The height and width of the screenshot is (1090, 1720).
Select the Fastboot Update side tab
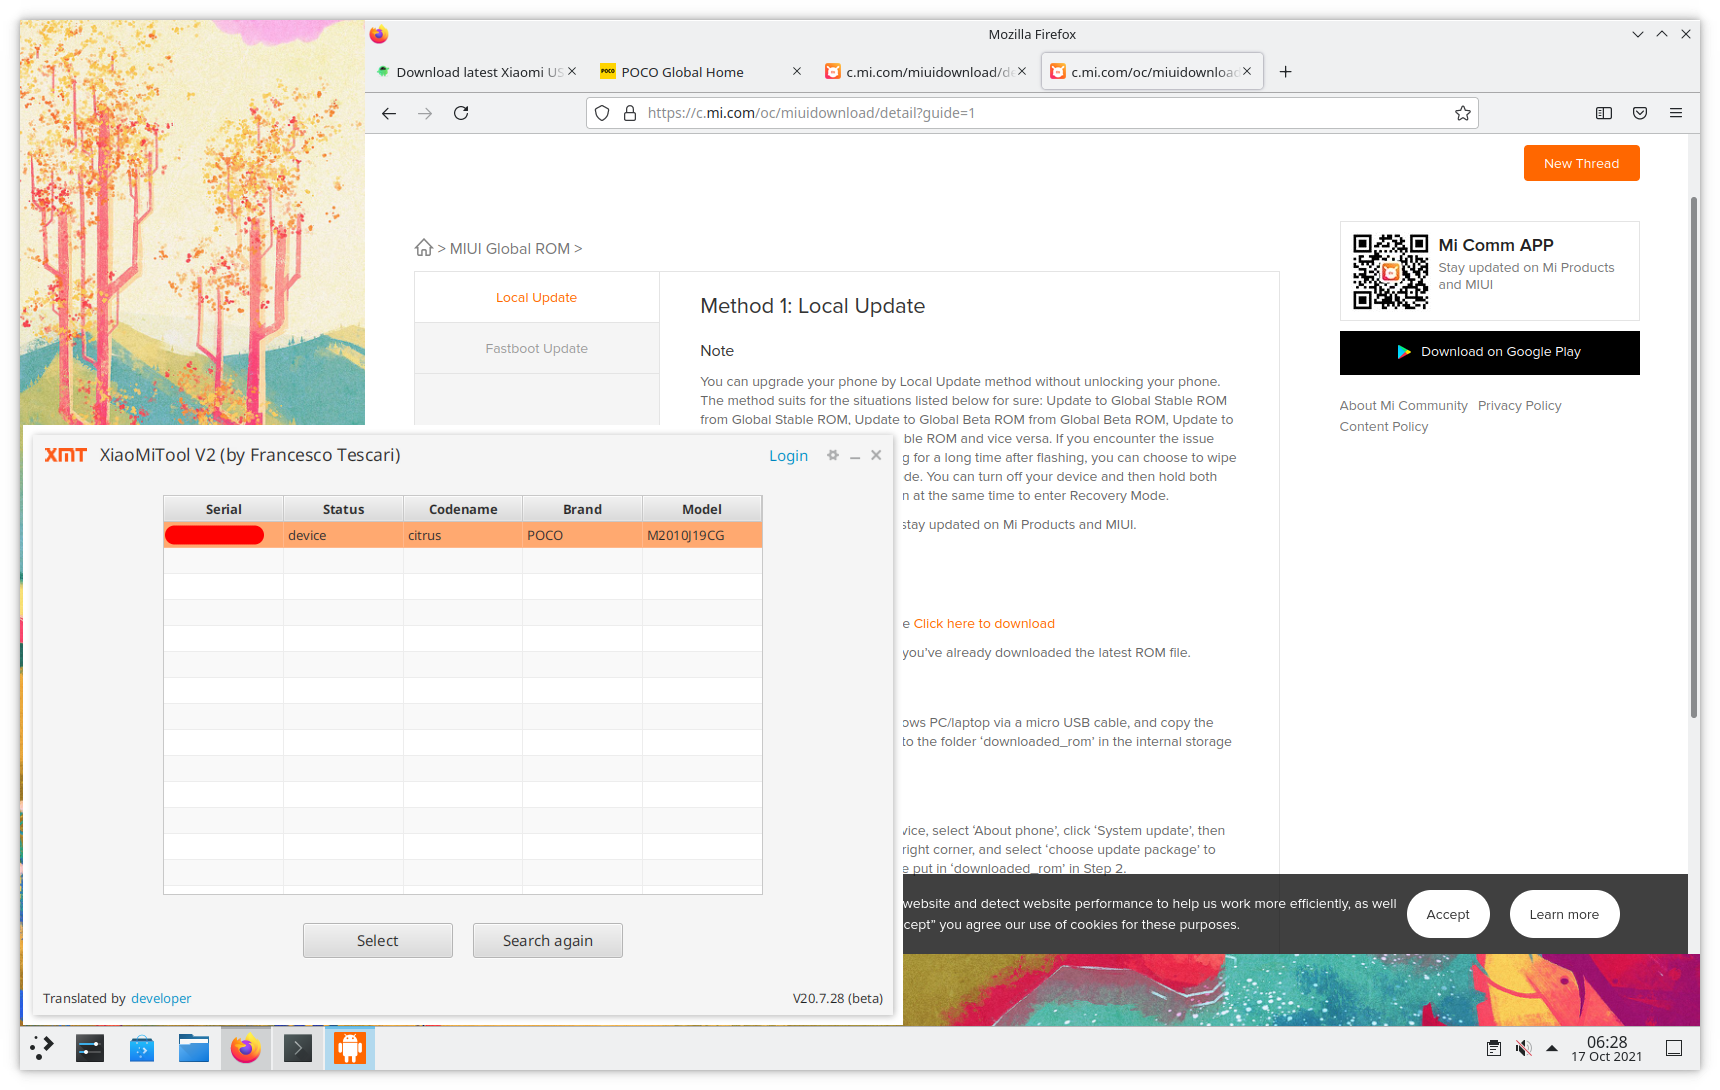coord(537,348)
